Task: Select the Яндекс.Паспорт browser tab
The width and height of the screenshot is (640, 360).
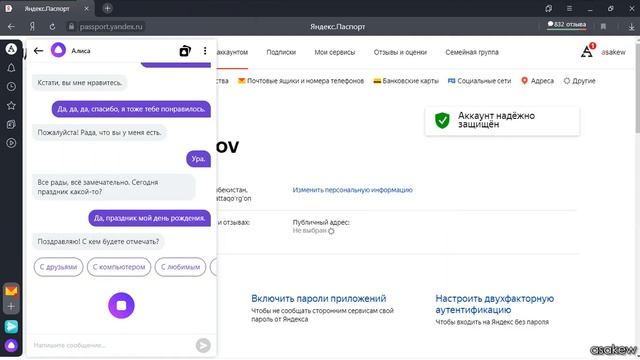Action: point(47,8)
